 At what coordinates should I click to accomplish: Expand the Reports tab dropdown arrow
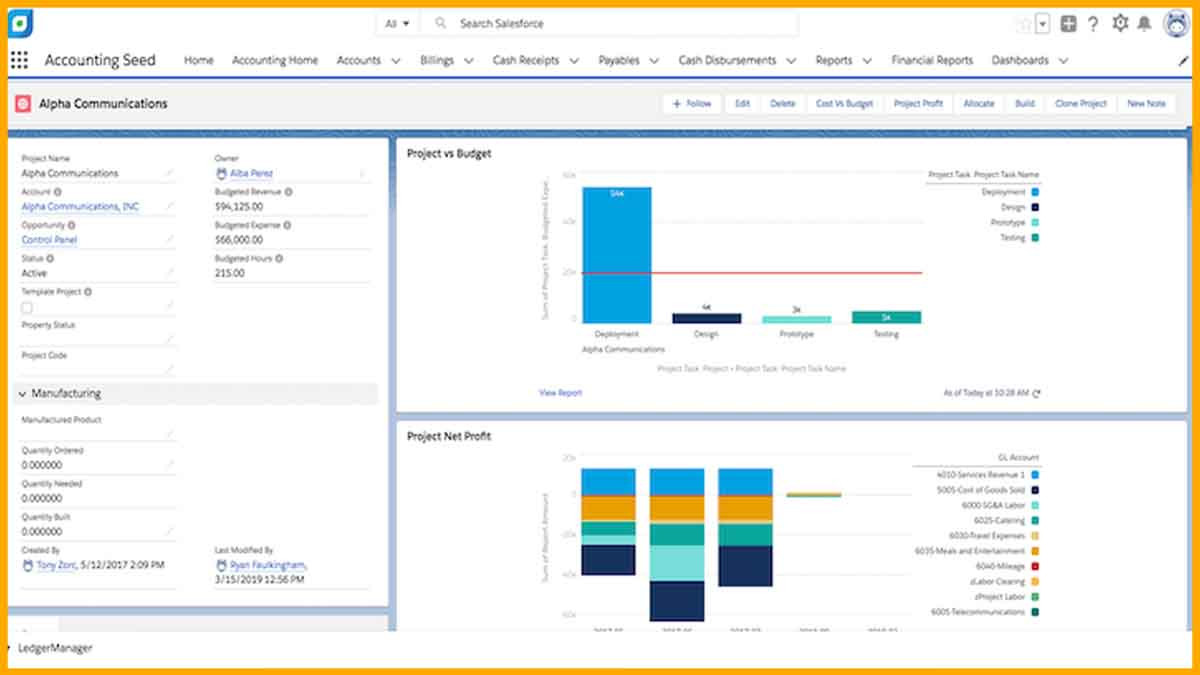click(866, 61)
